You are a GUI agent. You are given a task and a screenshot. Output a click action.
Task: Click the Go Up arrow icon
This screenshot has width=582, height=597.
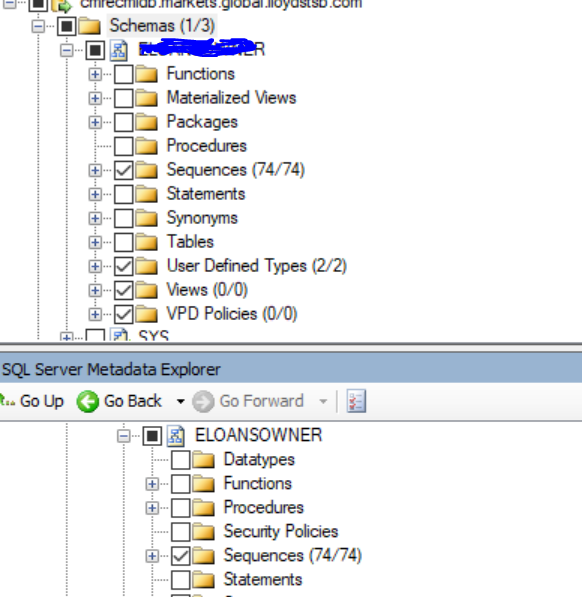(7, 401)
